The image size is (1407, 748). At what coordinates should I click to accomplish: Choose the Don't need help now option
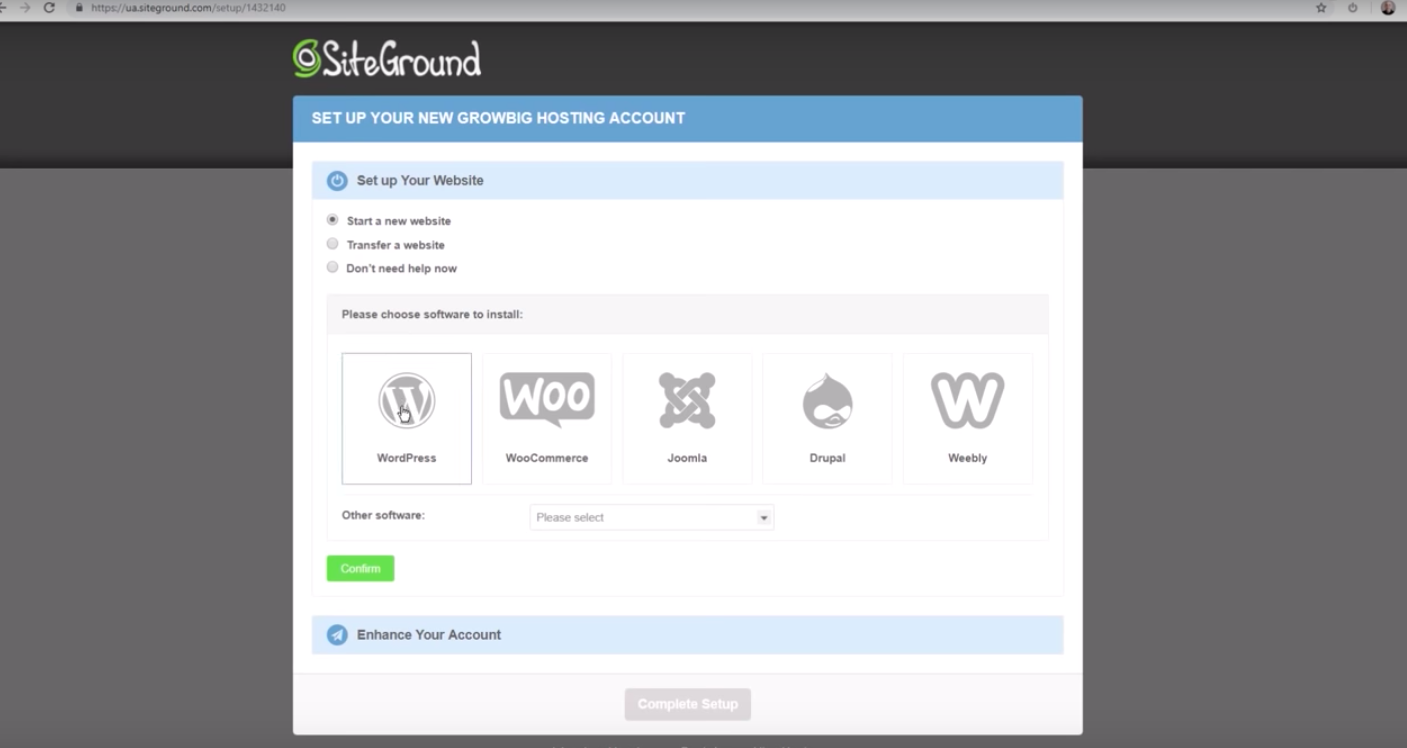click(333, 268)
